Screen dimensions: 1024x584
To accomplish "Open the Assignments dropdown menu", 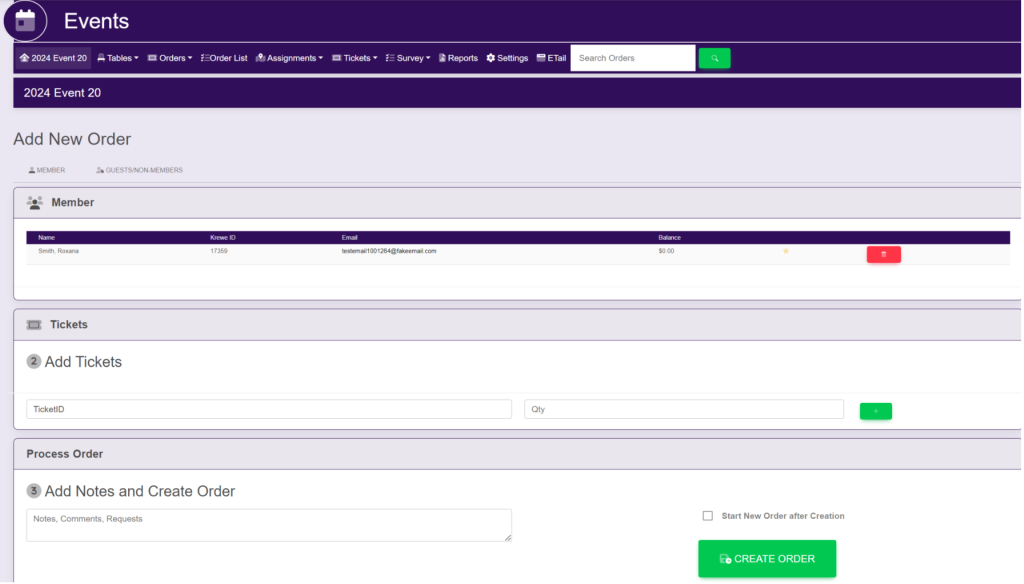I will (289, 58).
